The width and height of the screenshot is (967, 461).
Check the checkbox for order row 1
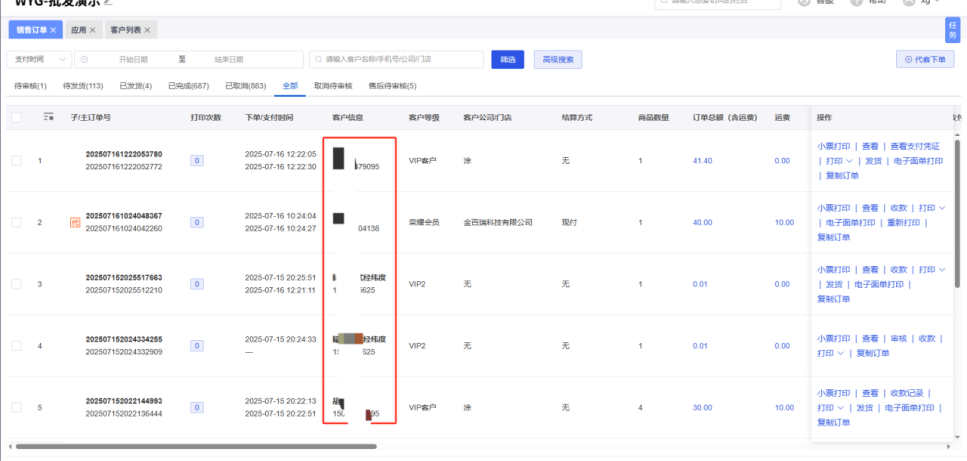coord(16,160)
